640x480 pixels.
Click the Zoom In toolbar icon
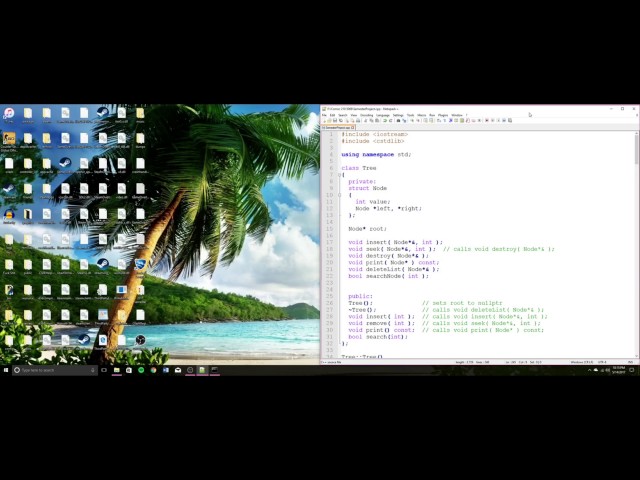point(413,120)
